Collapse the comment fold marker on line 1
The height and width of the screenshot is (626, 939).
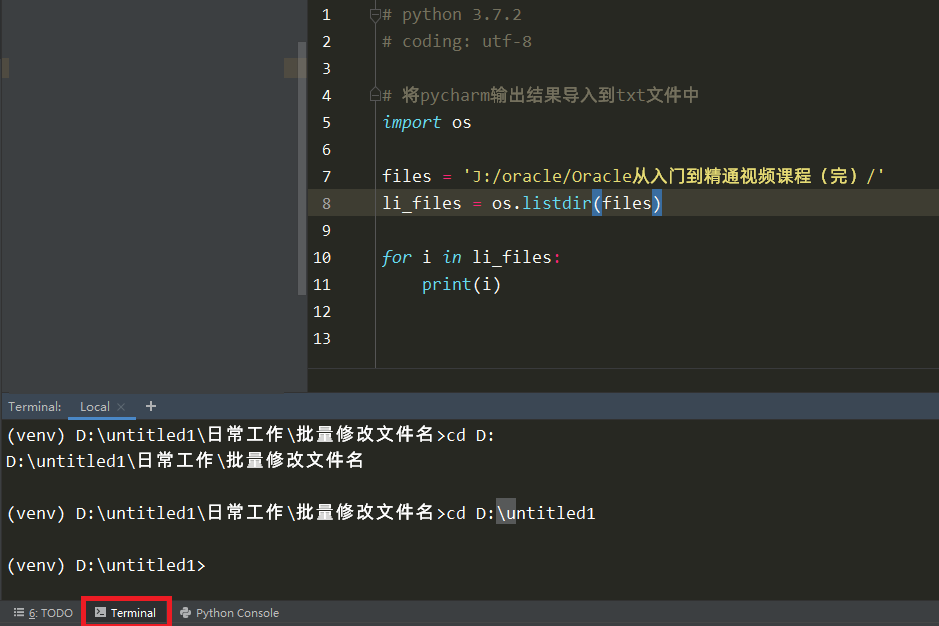[x=375, y=14]
